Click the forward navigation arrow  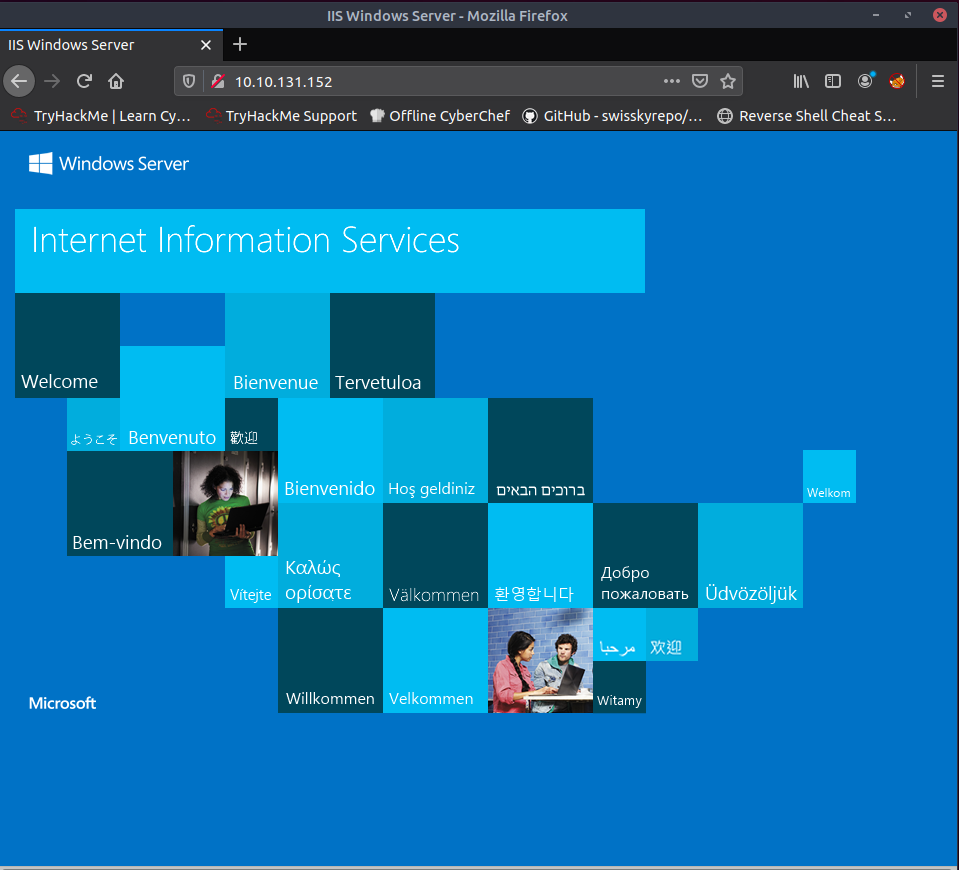click(52, 81)
